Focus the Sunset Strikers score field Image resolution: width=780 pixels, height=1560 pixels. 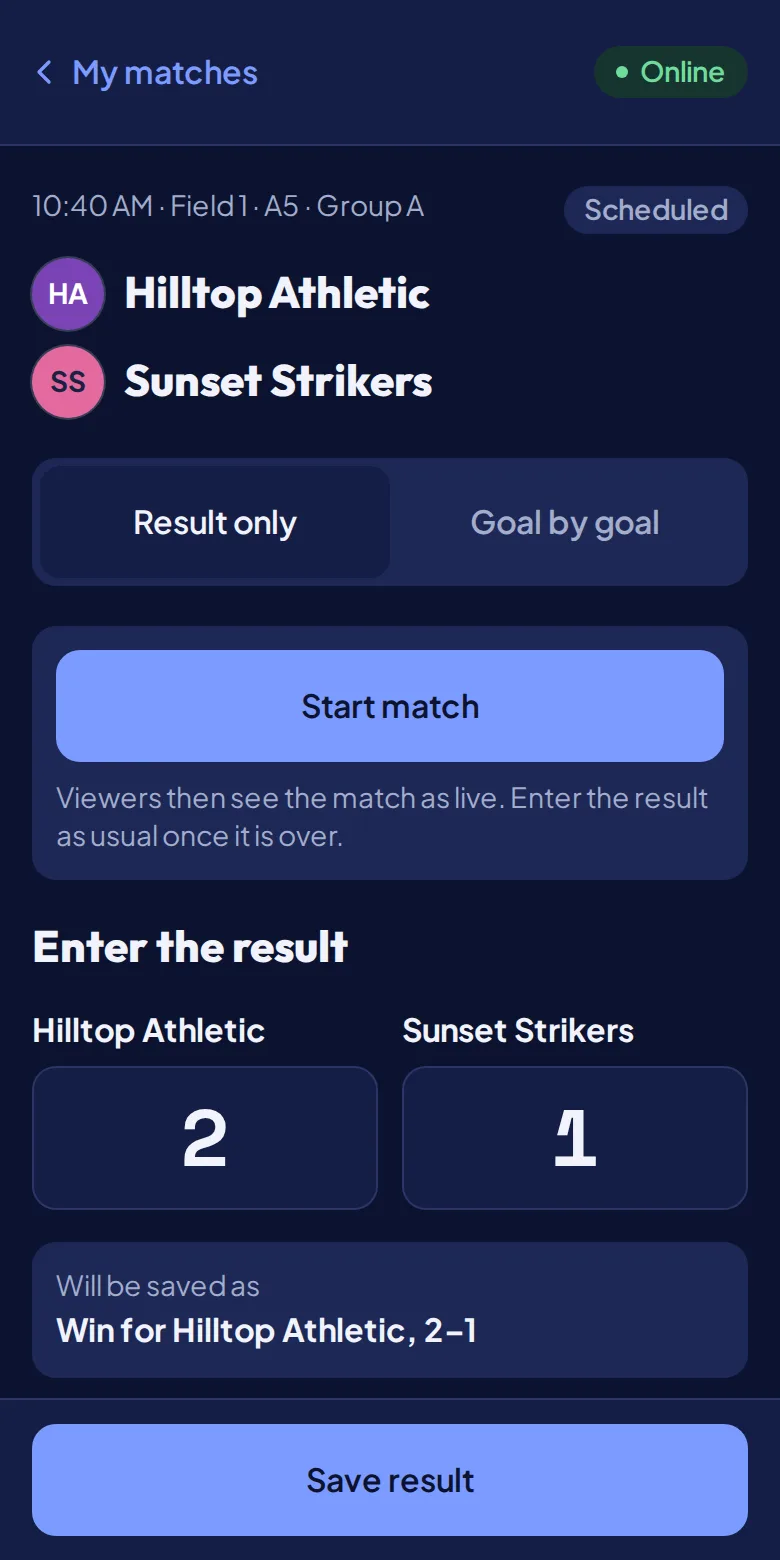coord(575,1138)
